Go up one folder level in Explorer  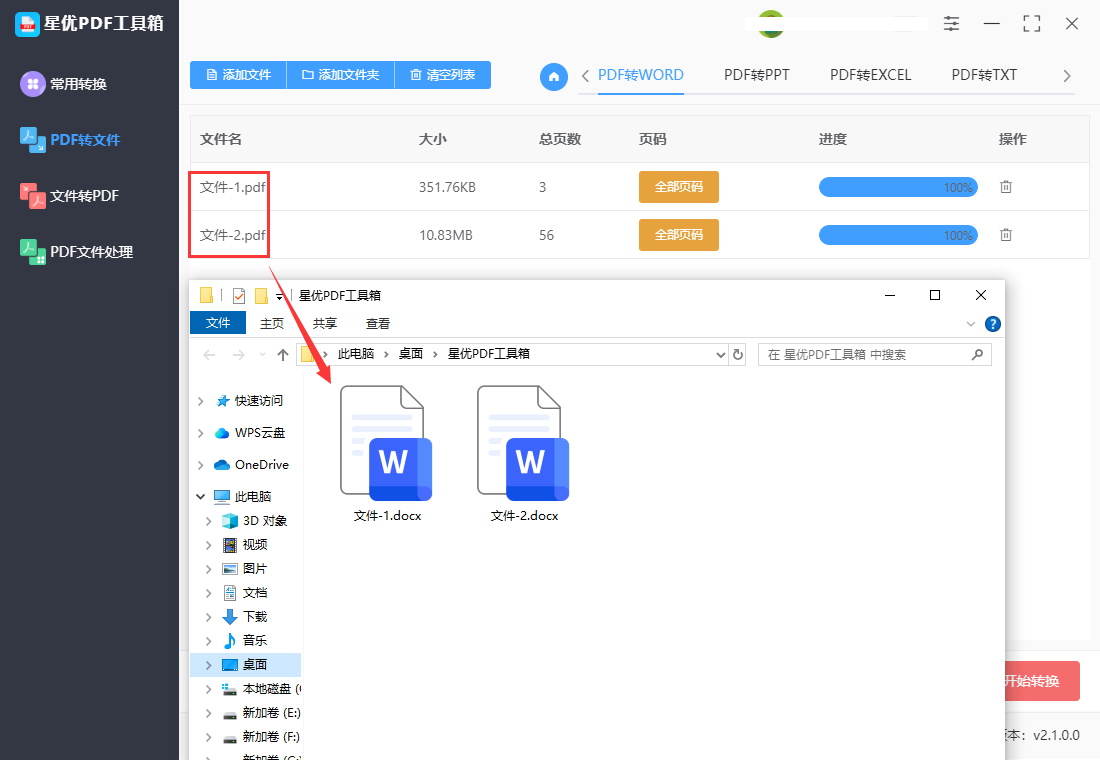click(x=283, y=355)
